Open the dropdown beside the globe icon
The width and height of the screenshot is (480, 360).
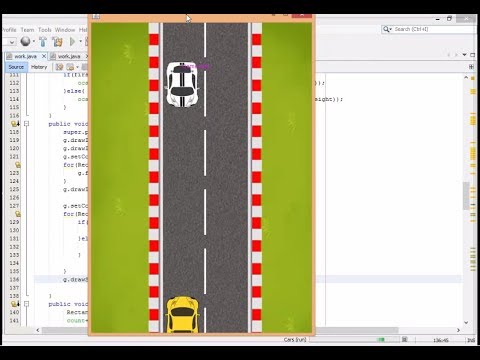pyautogui.click(x=34, y=42)
